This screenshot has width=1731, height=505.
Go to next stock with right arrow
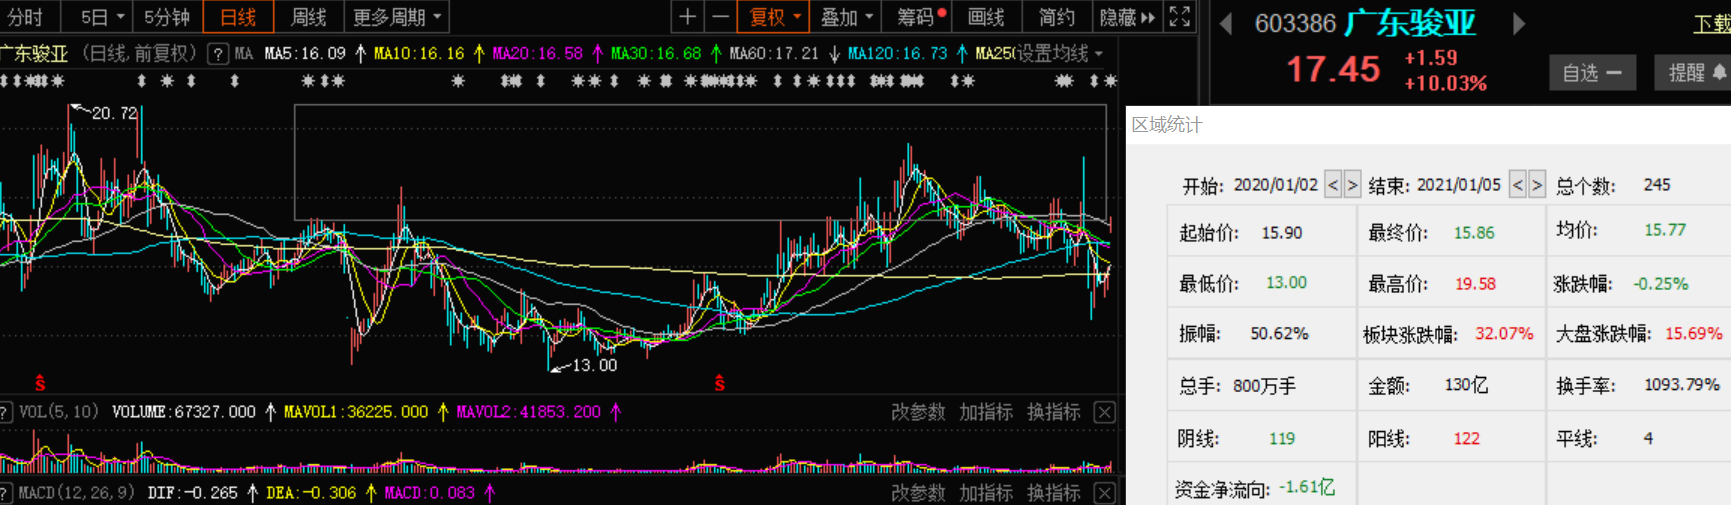click(1519, 24)
